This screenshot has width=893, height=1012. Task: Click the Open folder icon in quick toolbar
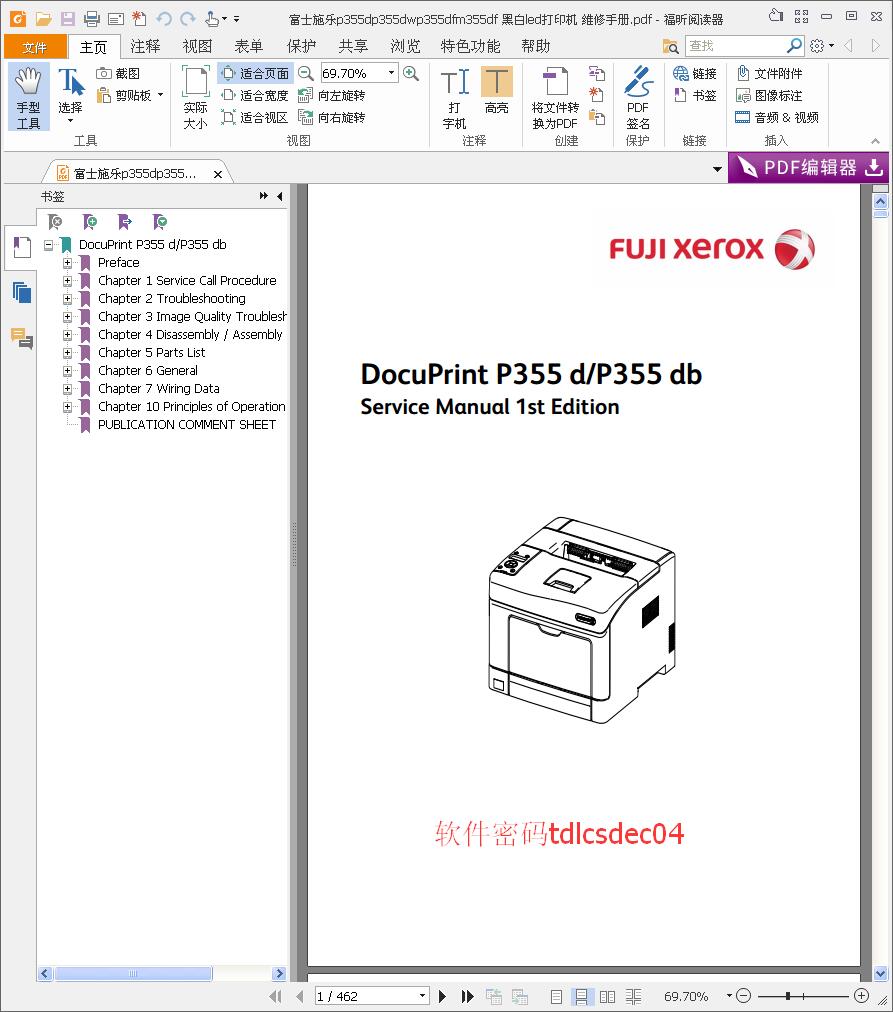point(44,19)
